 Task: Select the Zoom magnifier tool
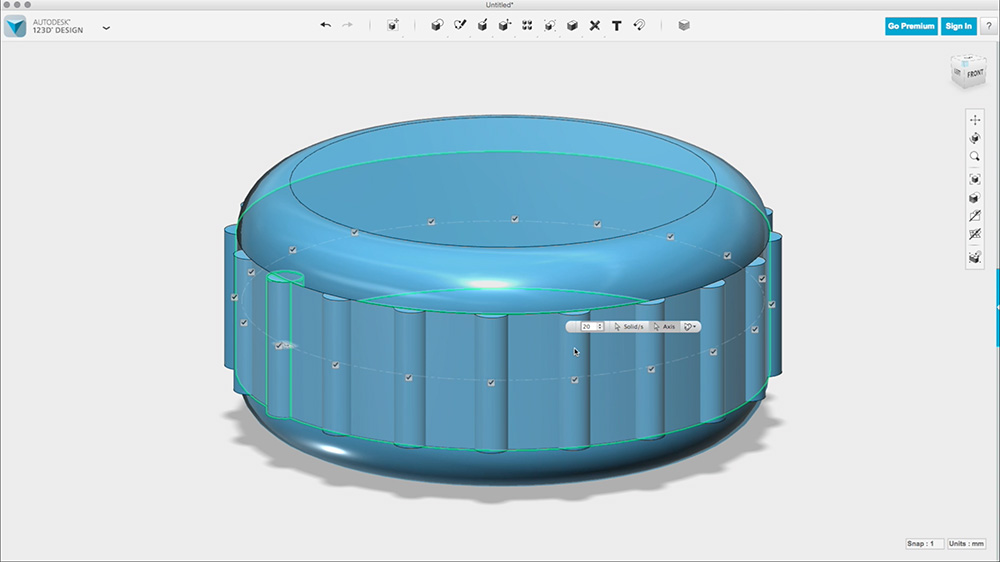pyautogui.click(x=974, y=156)
